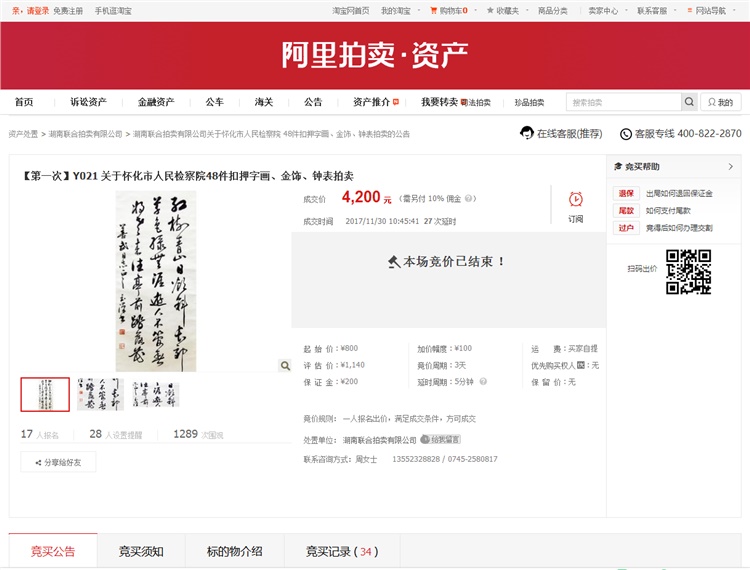Click inside the 搜索拍卖 search field
Image resolution: width=750 pixels, height=570 pixels.
point(623,102)
